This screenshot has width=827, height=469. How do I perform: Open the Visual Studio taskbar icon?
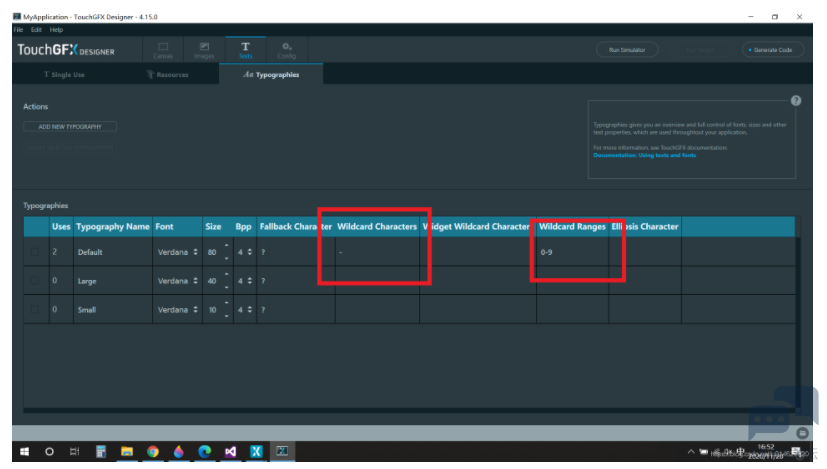tap(231, 452)
